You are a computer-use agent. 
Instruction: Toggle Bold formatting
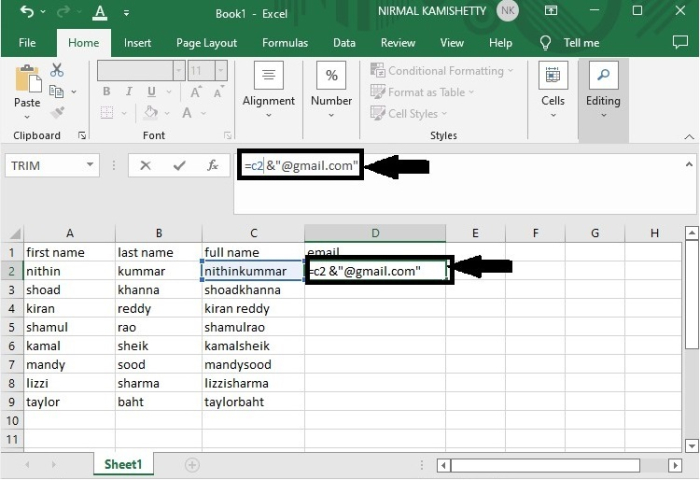[x=106, y=92]
